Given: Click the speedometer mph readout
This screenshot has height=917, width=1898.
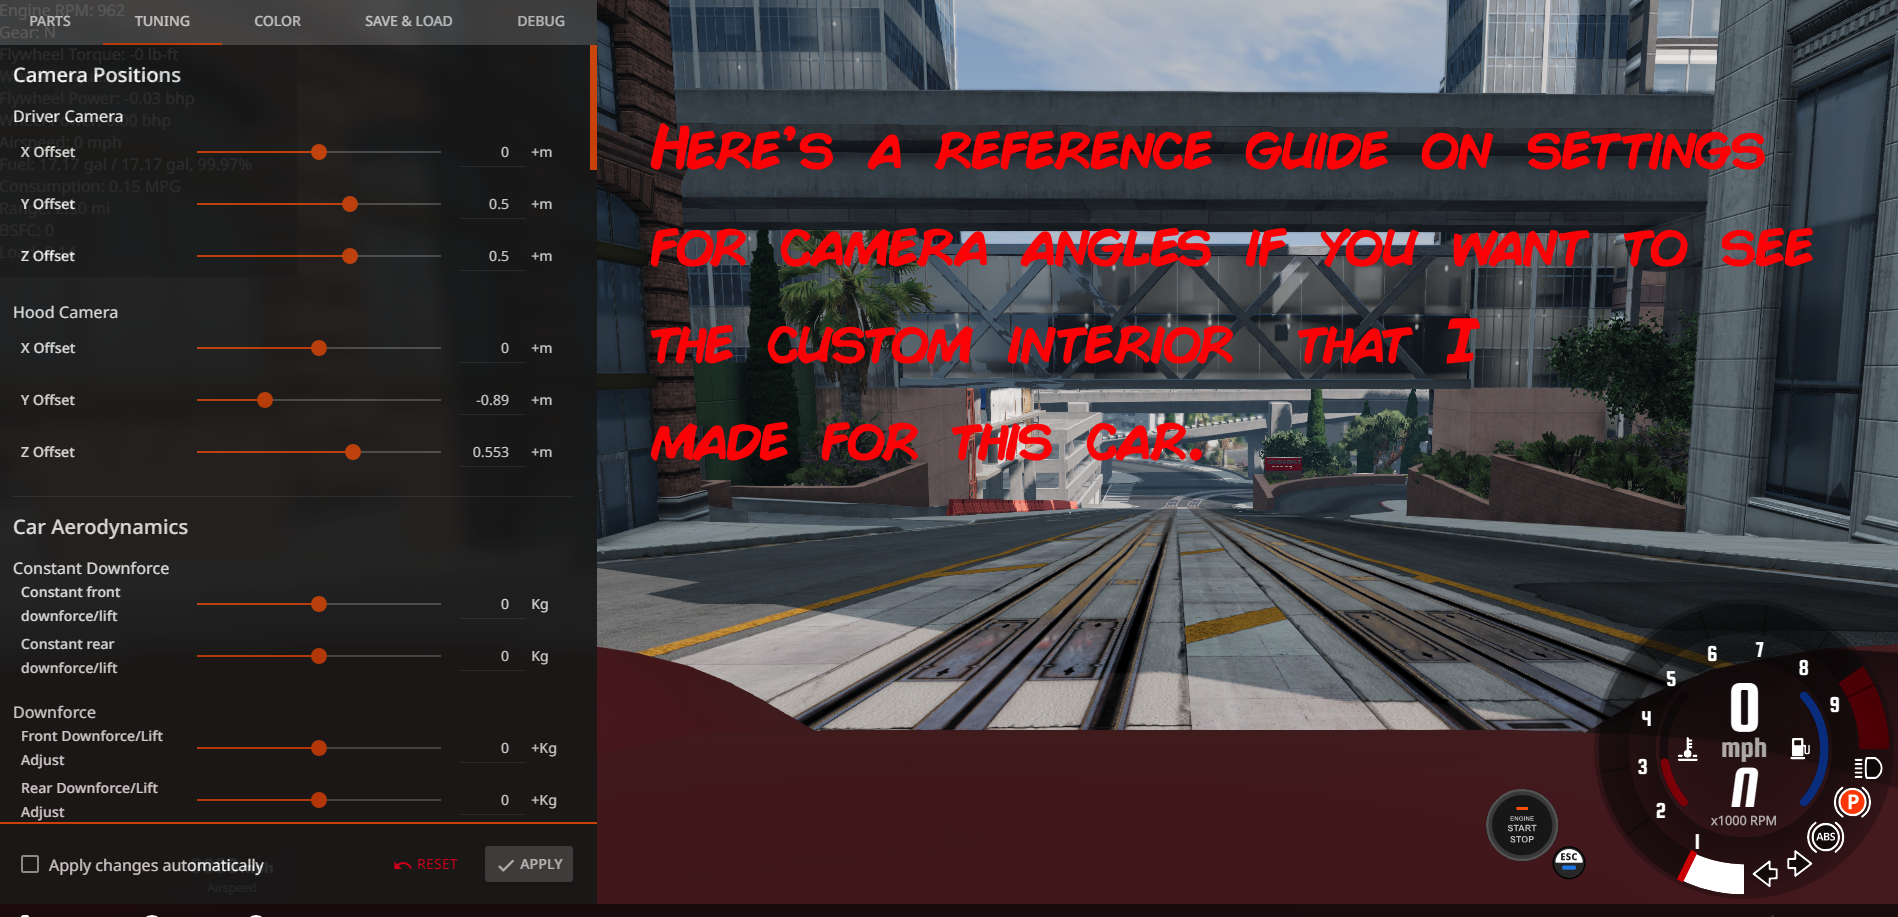Looking at the screenshot, I should click(x=1744, y=723).
